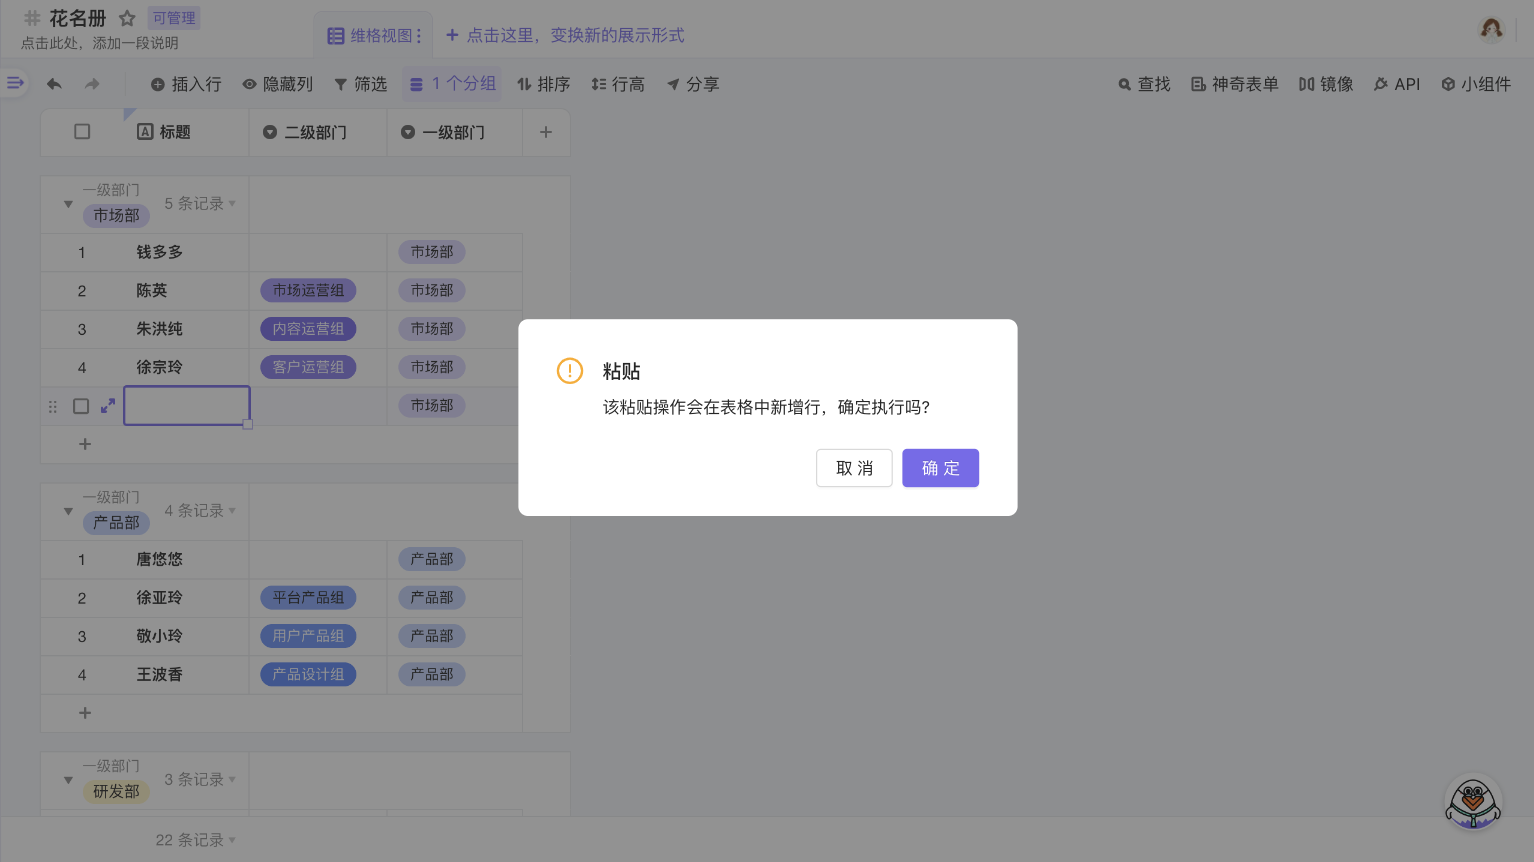Switch to the 维格视图 tab

click(x=374, y=36)
